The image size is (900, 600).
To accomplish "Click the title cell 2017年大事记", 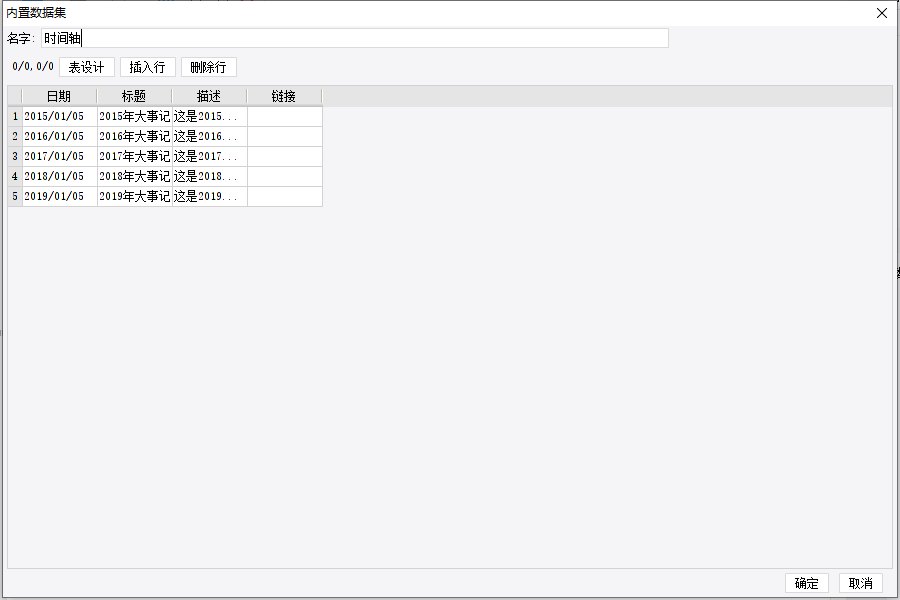I will (135, 157).
